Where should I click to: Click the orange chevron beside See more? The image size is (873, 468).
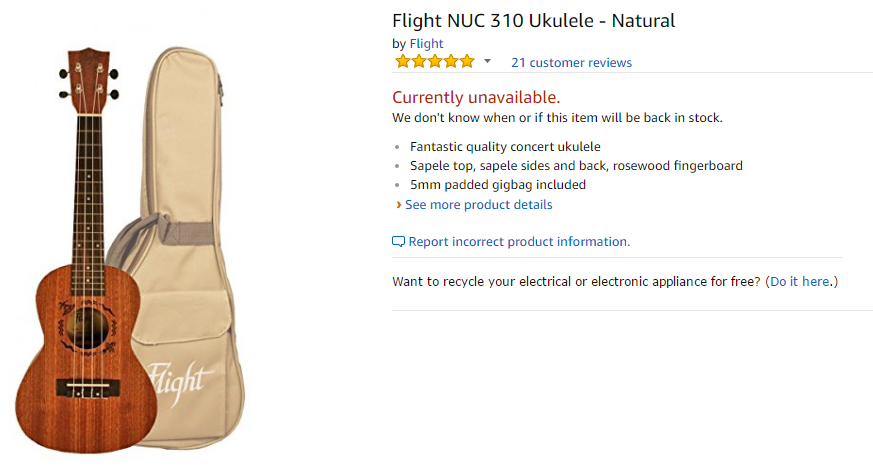(x=399, y=205)
